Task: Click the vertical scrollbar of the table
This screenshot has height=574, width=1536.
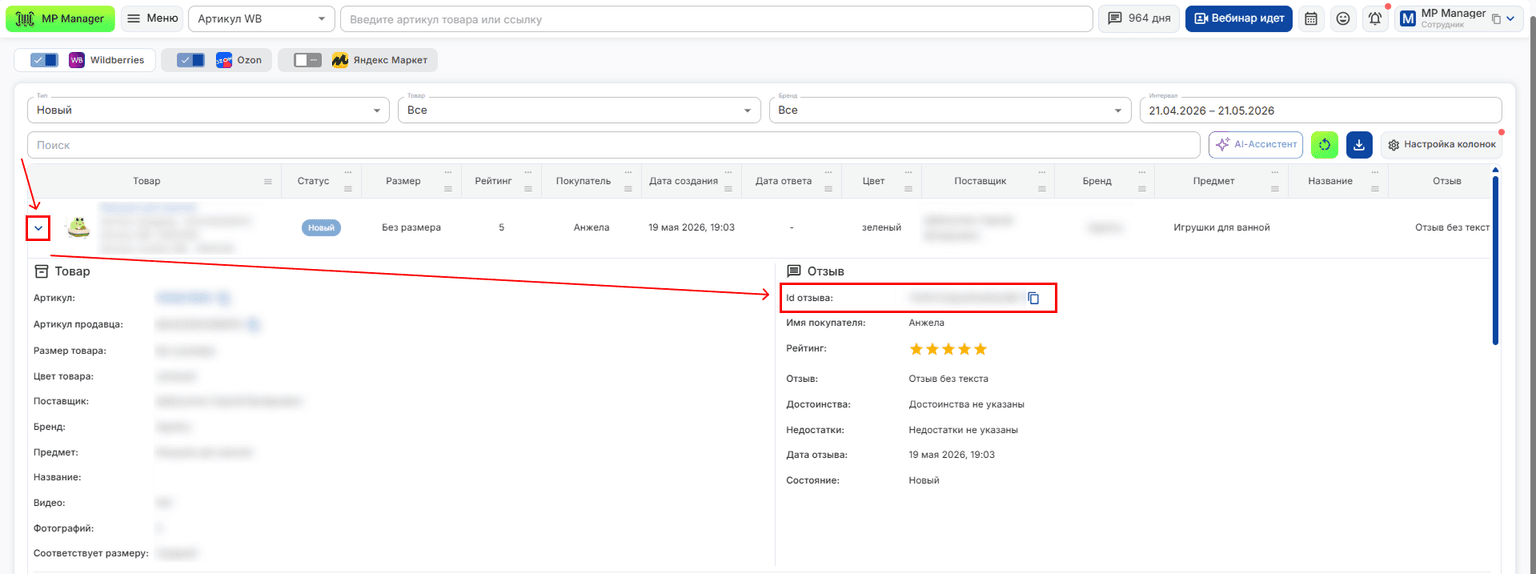Action: click(1496, 260)
